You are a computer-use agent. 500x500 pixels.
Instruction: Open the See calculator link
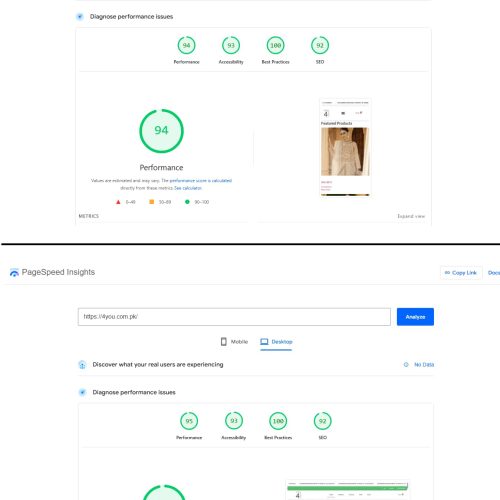pos(188,188)
